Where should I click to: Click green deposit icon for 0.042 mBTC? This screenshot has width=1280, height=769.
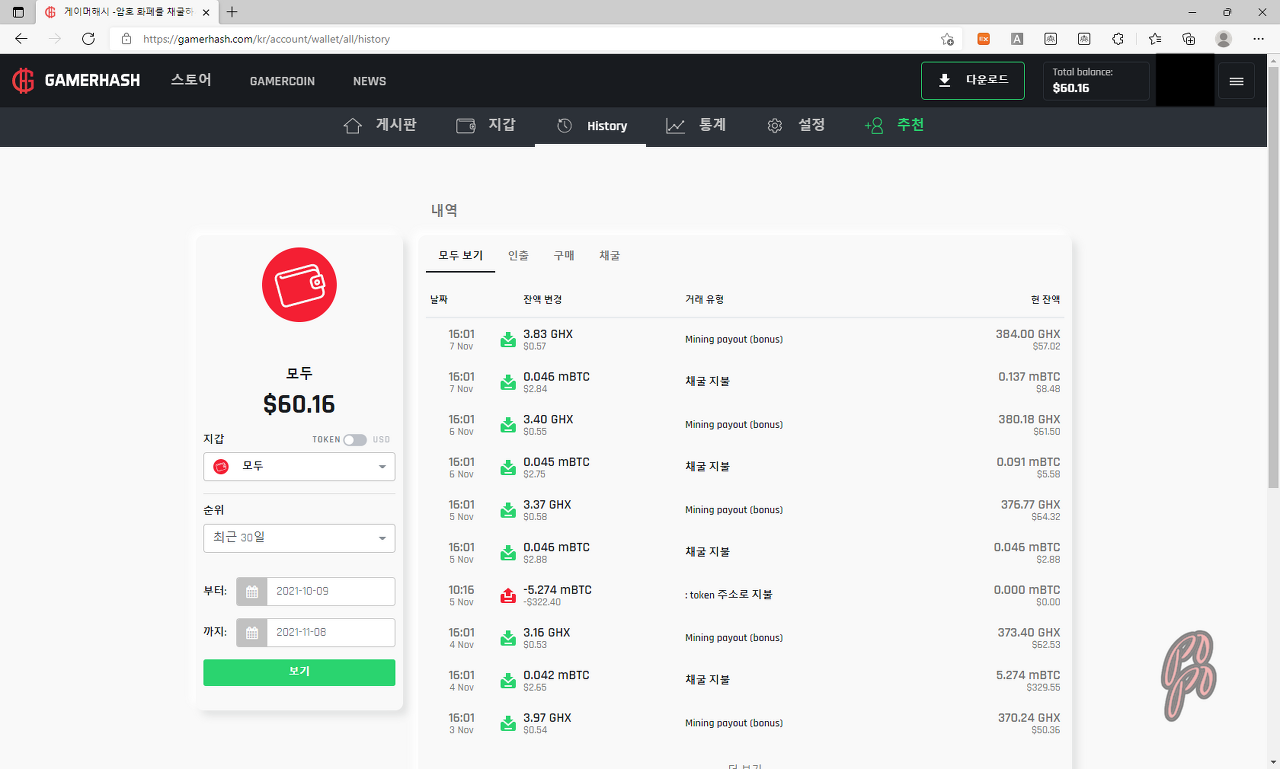508,681
